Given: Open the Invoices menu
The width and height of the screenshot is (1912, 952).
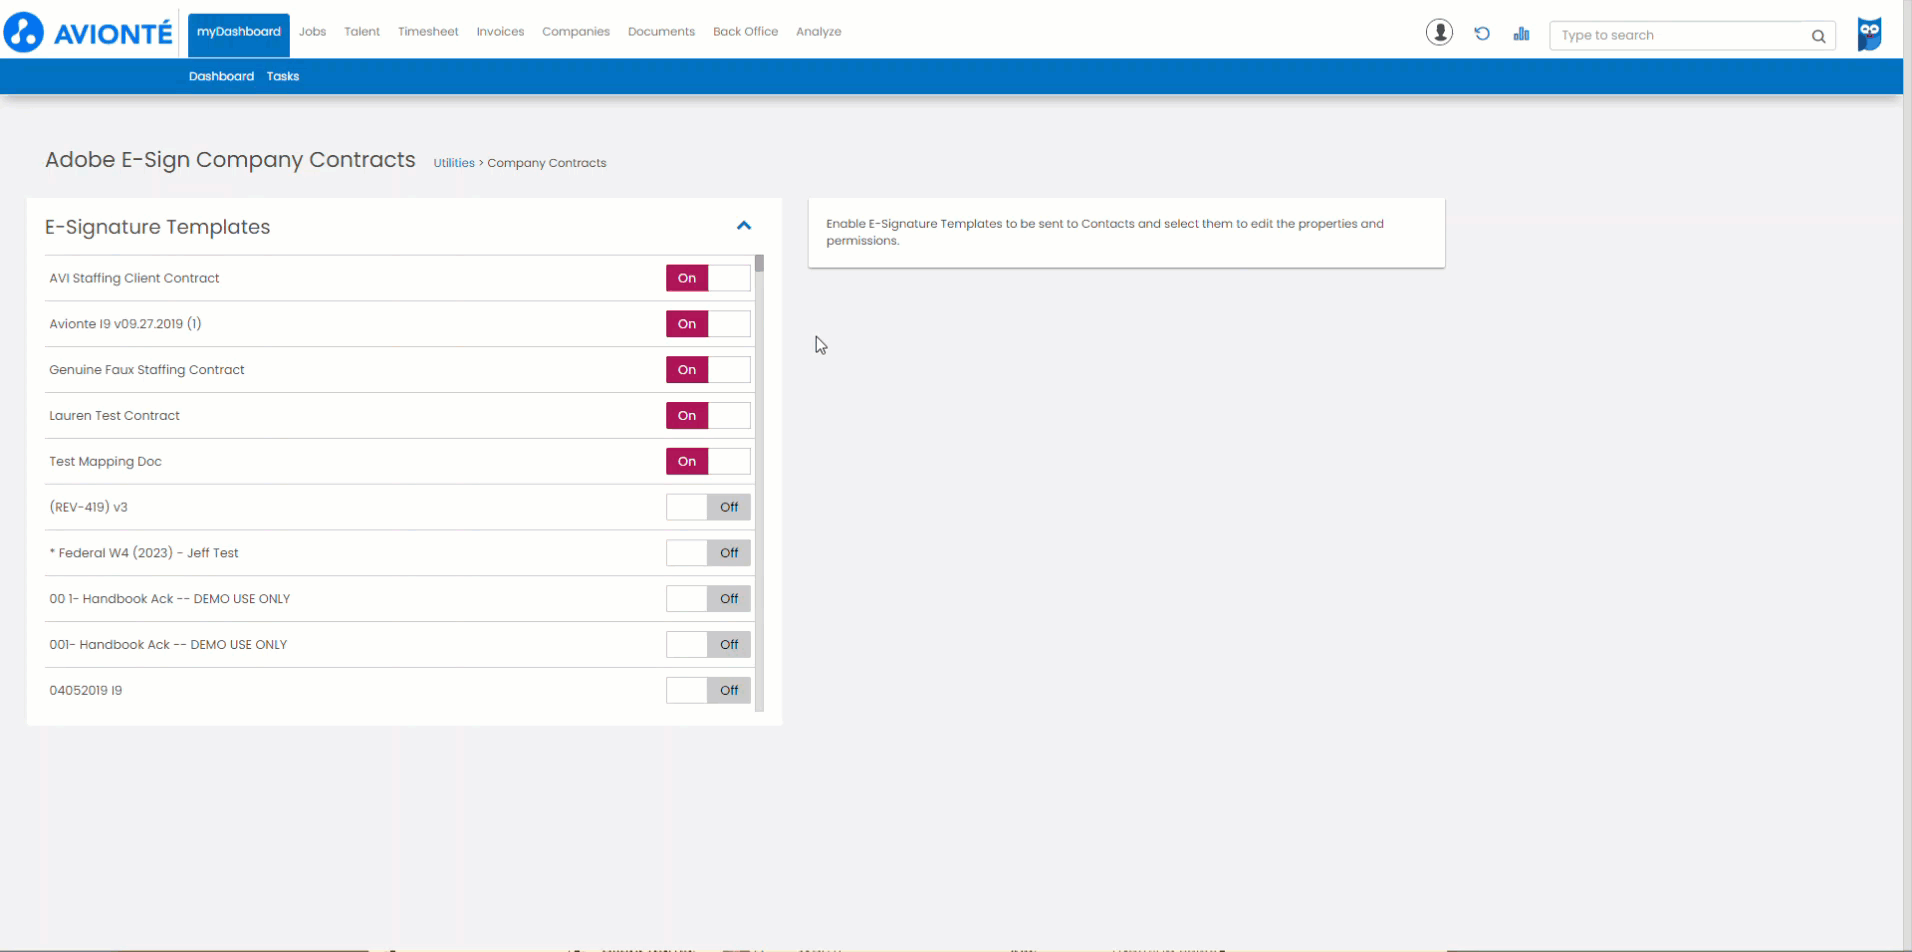Looking at the screenshot, I should 500,32.
